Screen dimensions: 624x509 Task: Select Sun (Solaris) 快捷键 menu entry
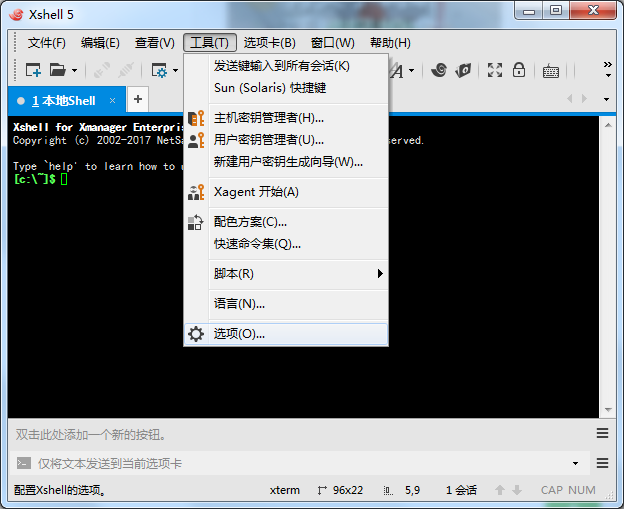[286, 88]
